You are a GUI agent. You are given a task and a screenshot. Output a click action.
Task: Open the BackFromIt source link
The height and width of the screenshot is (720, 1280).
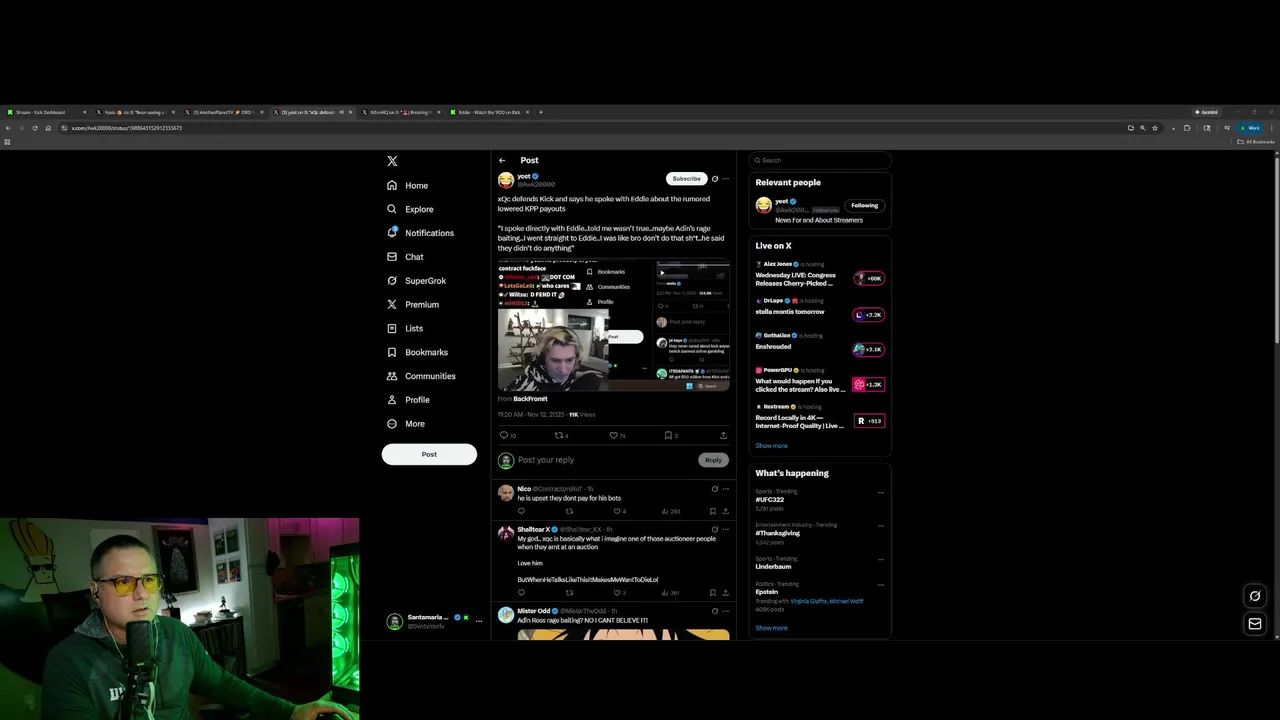530,399
